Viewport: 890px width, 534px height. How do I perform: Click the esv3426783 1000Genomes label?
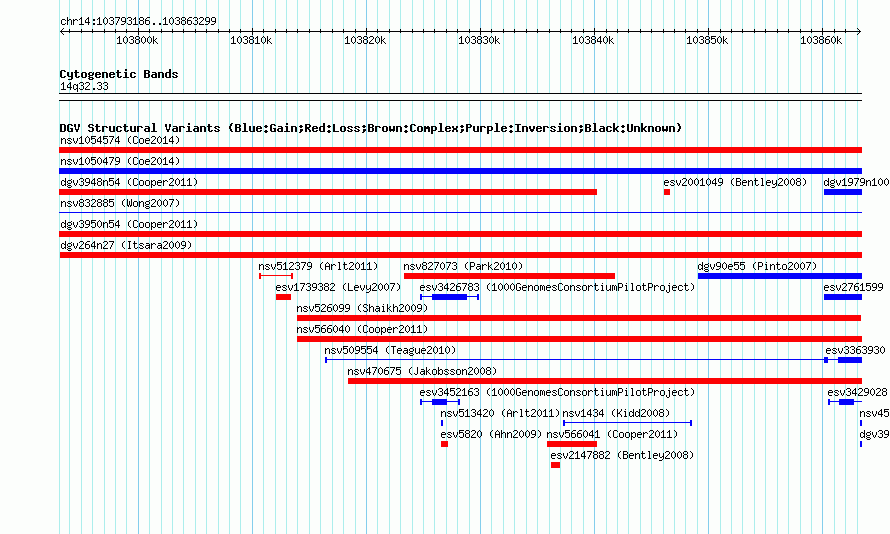[x=557, y=287]
